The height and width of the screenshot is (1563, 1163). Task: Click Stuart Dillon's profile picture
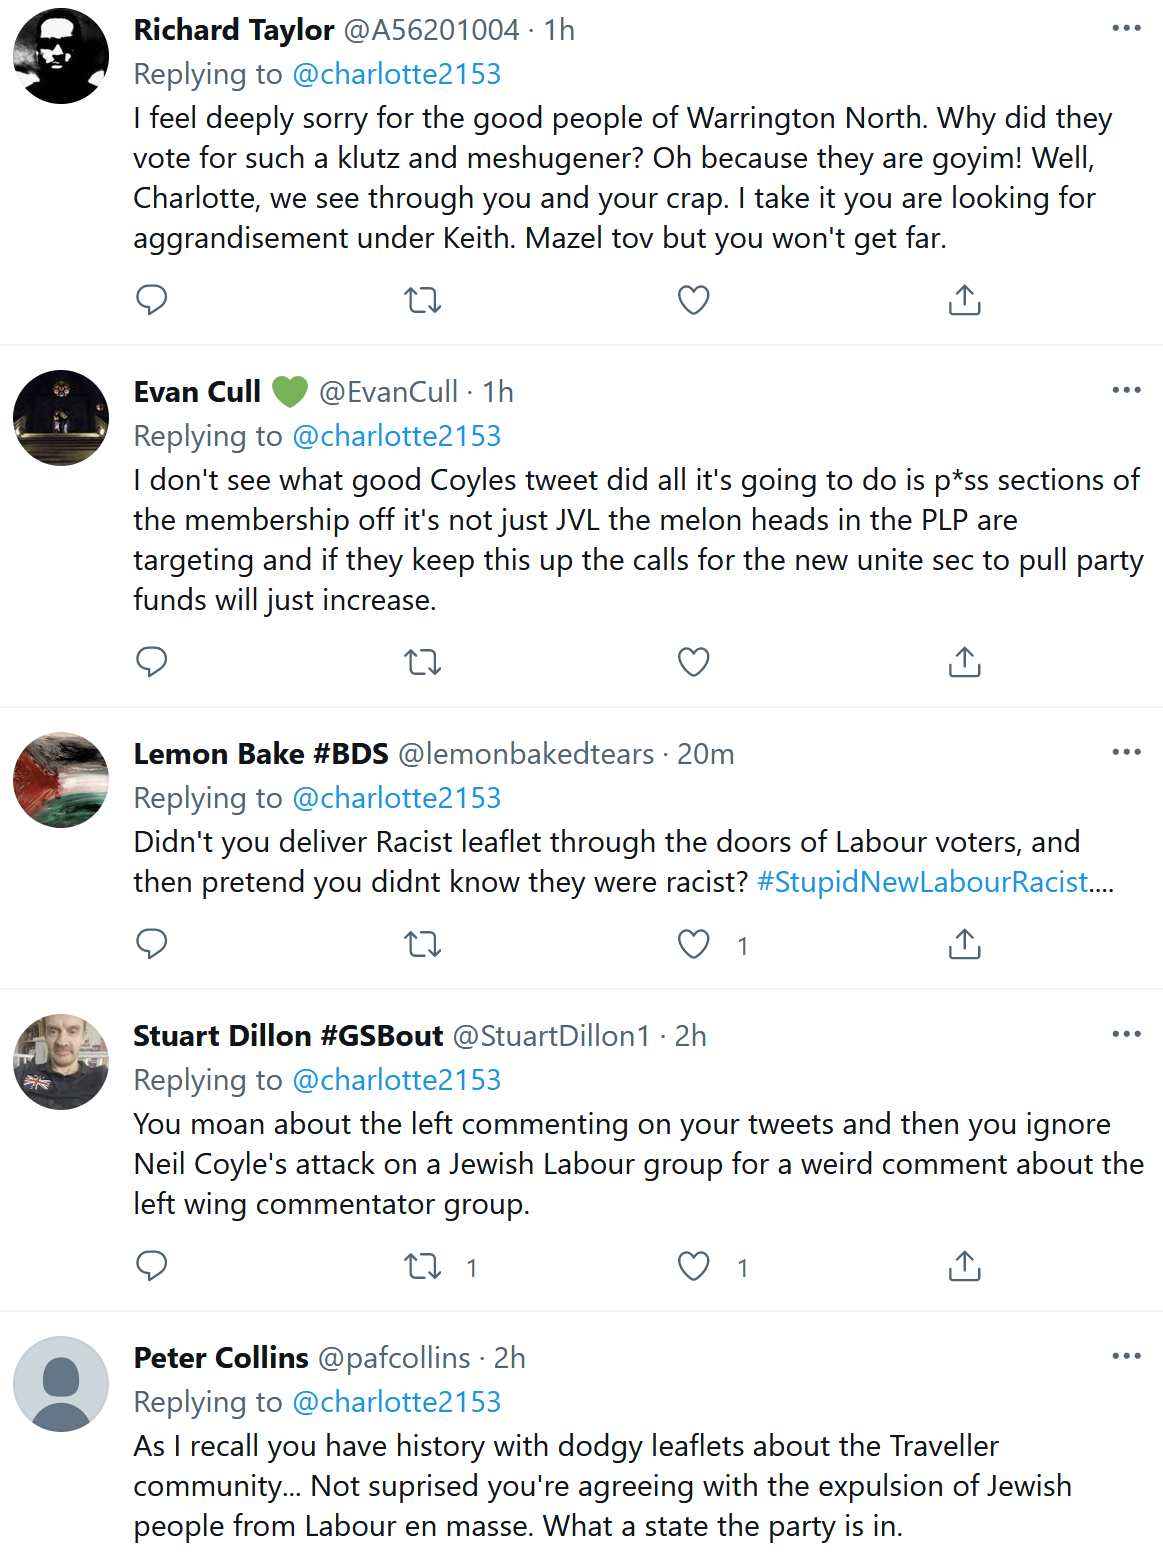click(60, 1062)
